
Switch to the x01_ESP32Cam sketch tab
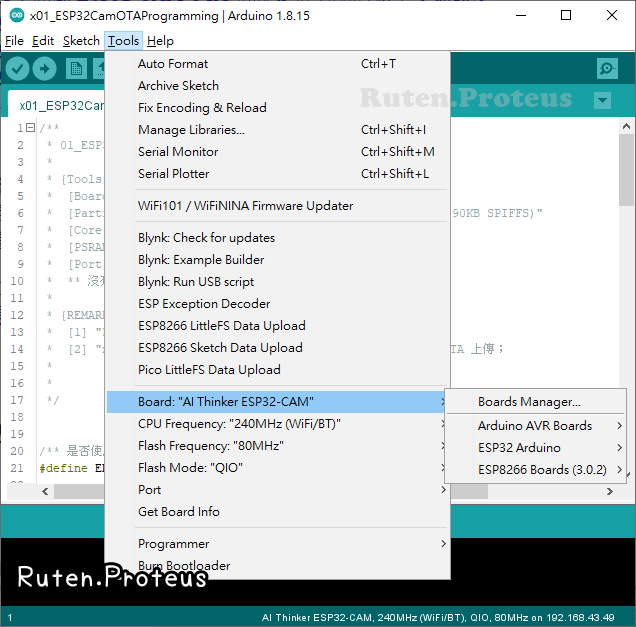point(57,104)
